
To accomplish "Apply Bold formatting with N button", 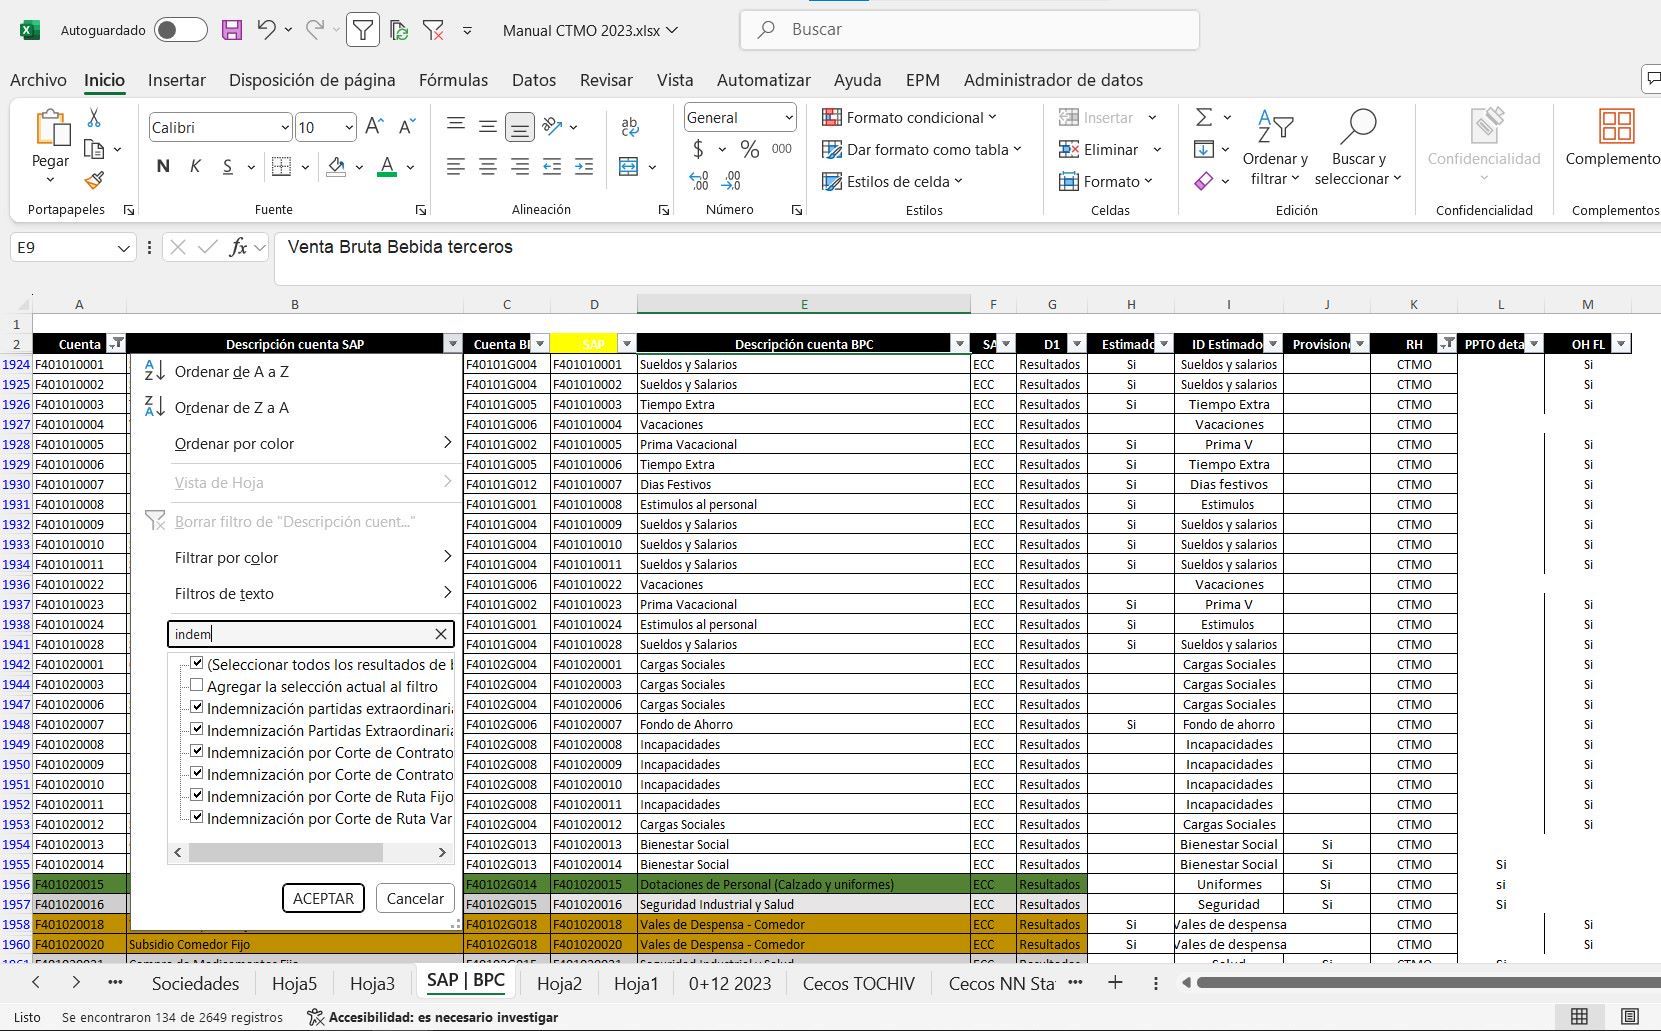I will click(163, 167).
